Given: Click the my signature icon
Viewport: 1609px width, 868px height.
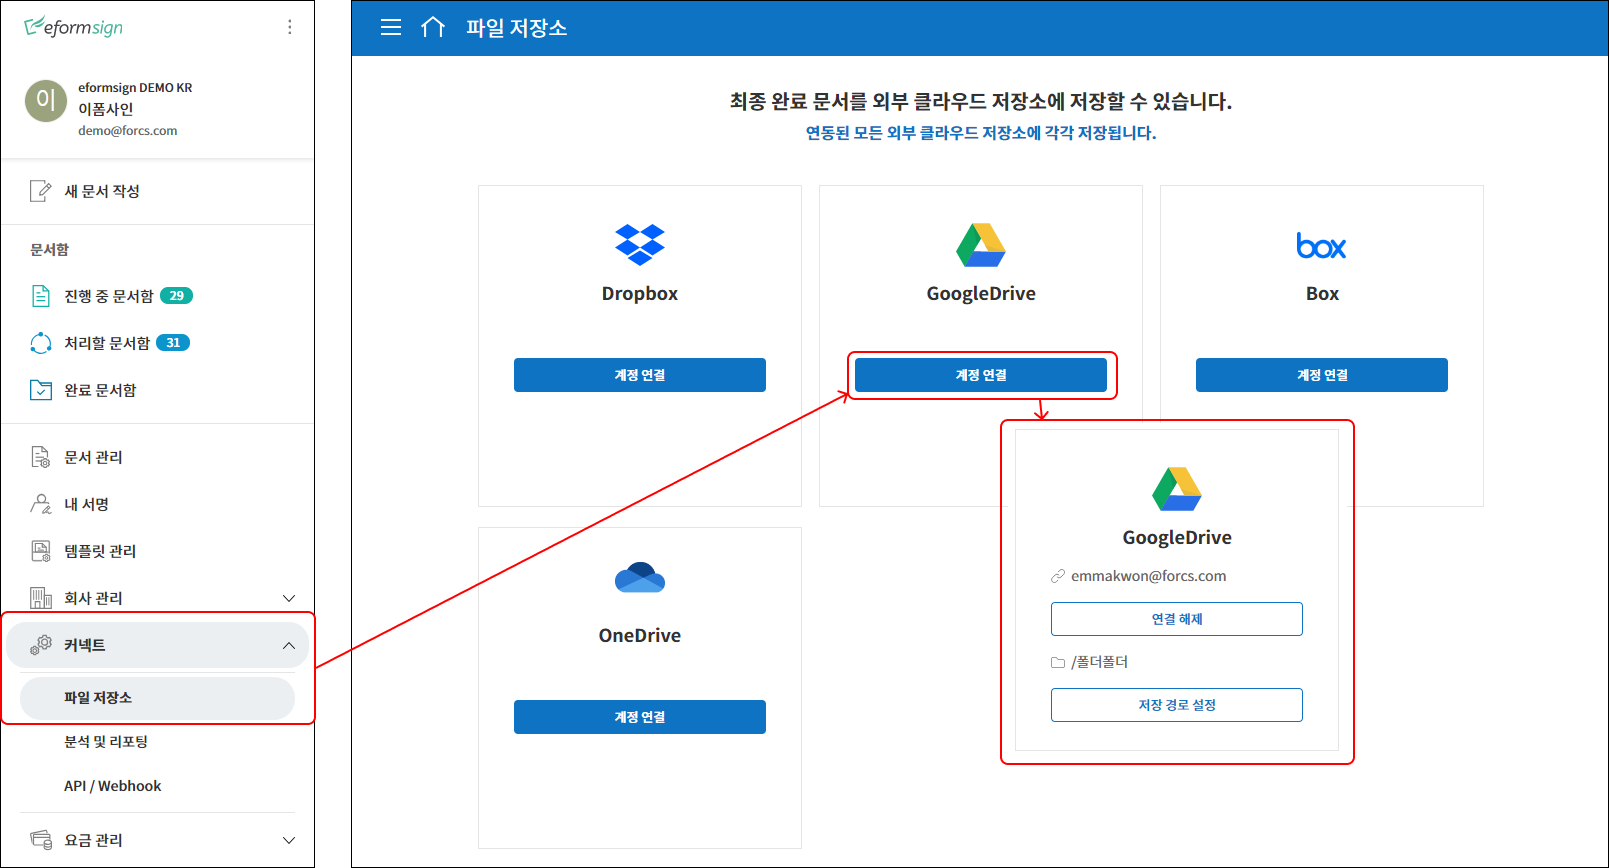Looking at the screenshot, I should click(x=41, y=504).
